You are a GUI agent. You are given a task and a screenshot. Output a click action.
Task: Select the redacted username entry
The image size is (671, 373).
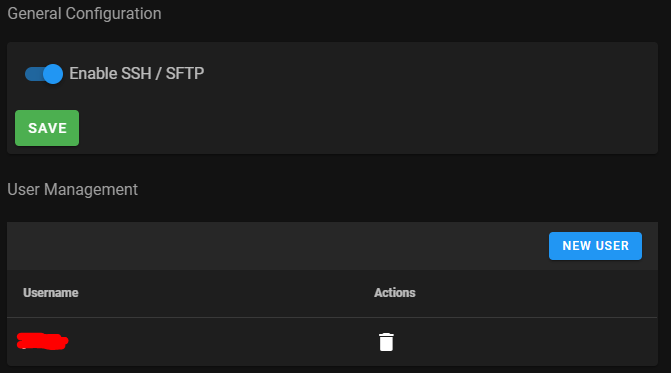coord(42,341)
